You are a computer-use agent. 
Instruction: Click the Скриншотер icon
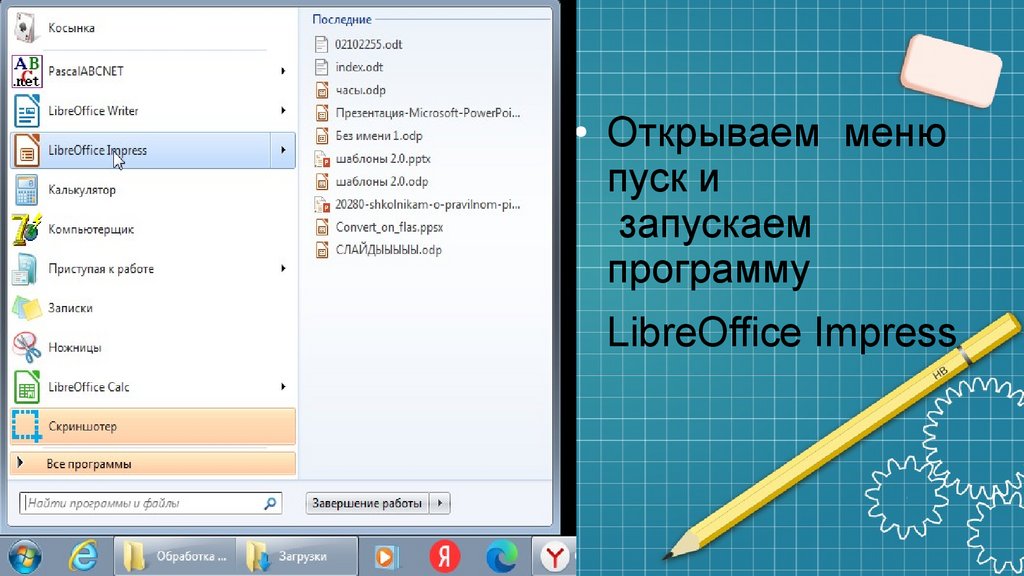pos(27,426)
